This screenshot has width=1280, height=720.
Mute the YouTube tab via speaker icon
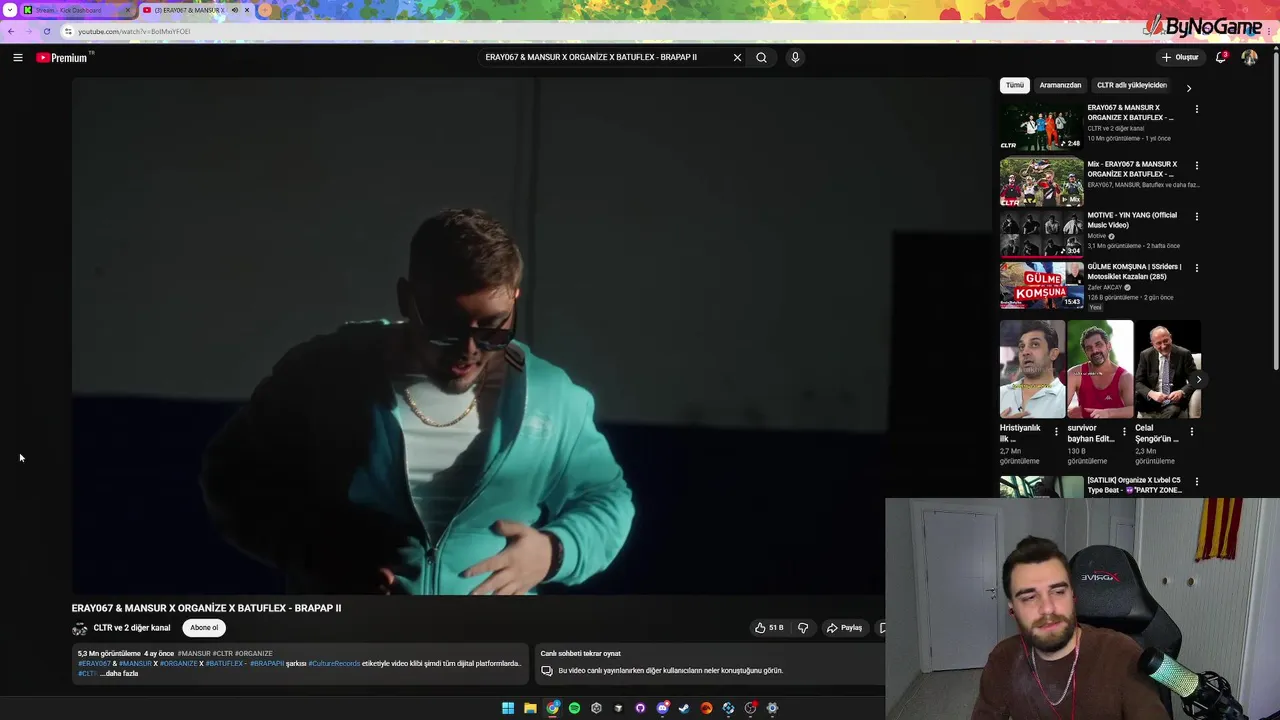click(x=235, y=10)
